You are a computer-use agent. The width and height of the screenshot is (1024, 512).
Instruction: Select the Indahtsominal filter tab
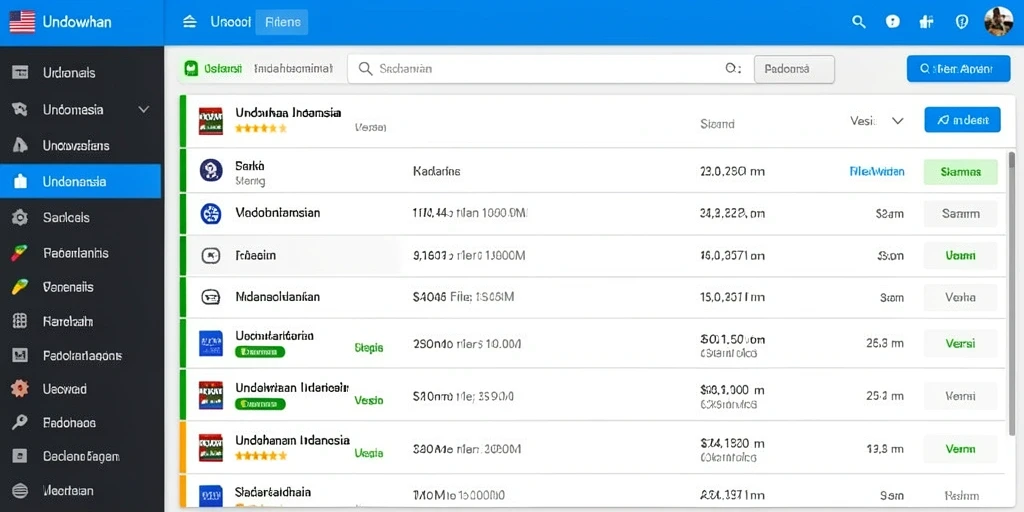click(293, 68)
